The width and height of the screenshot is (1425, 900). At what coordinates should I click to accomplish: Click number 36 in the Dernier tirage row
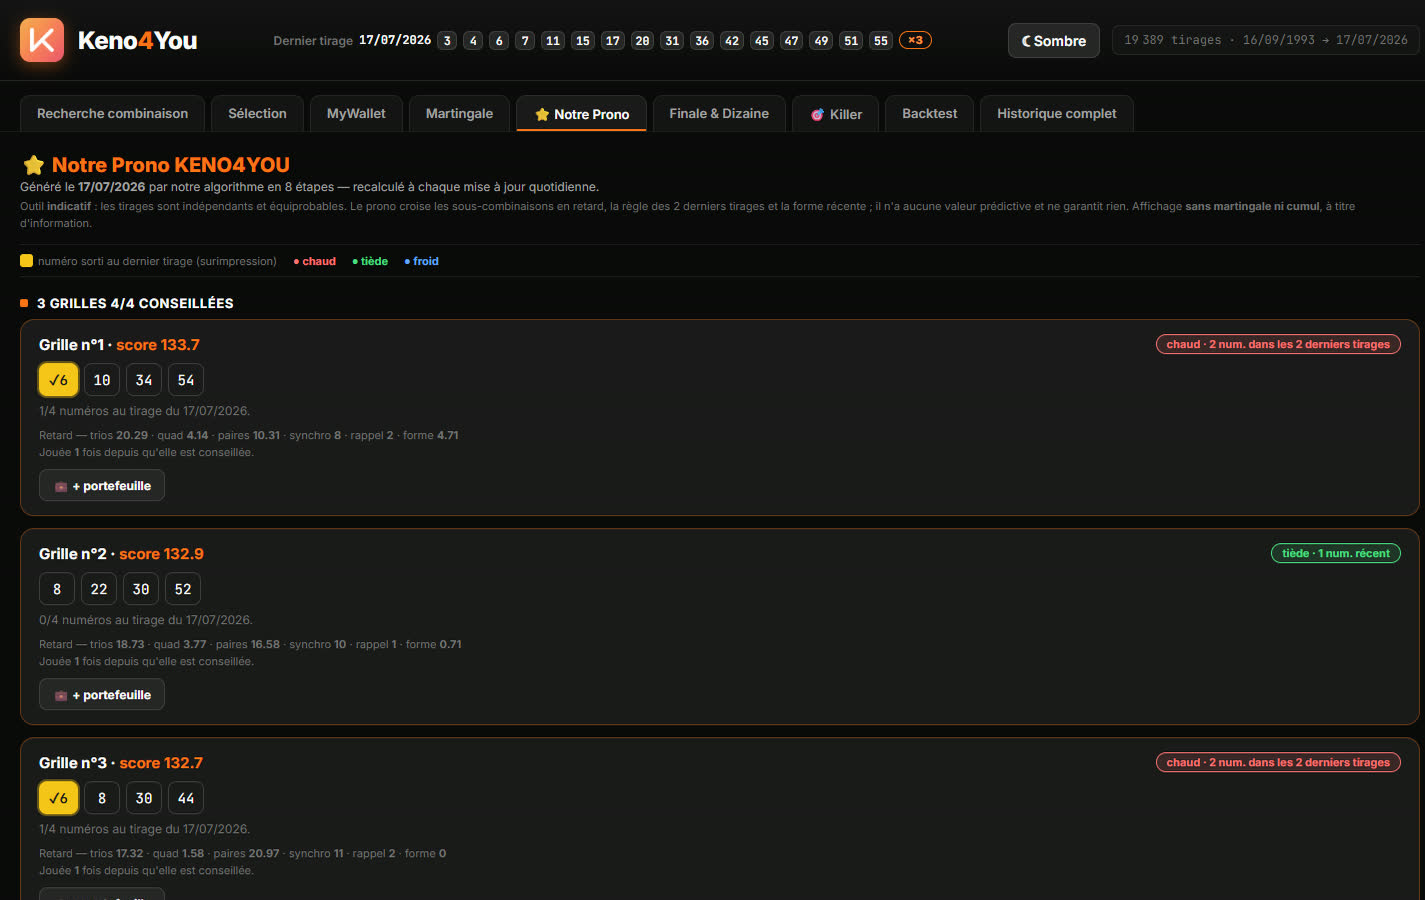pos(702,41)
